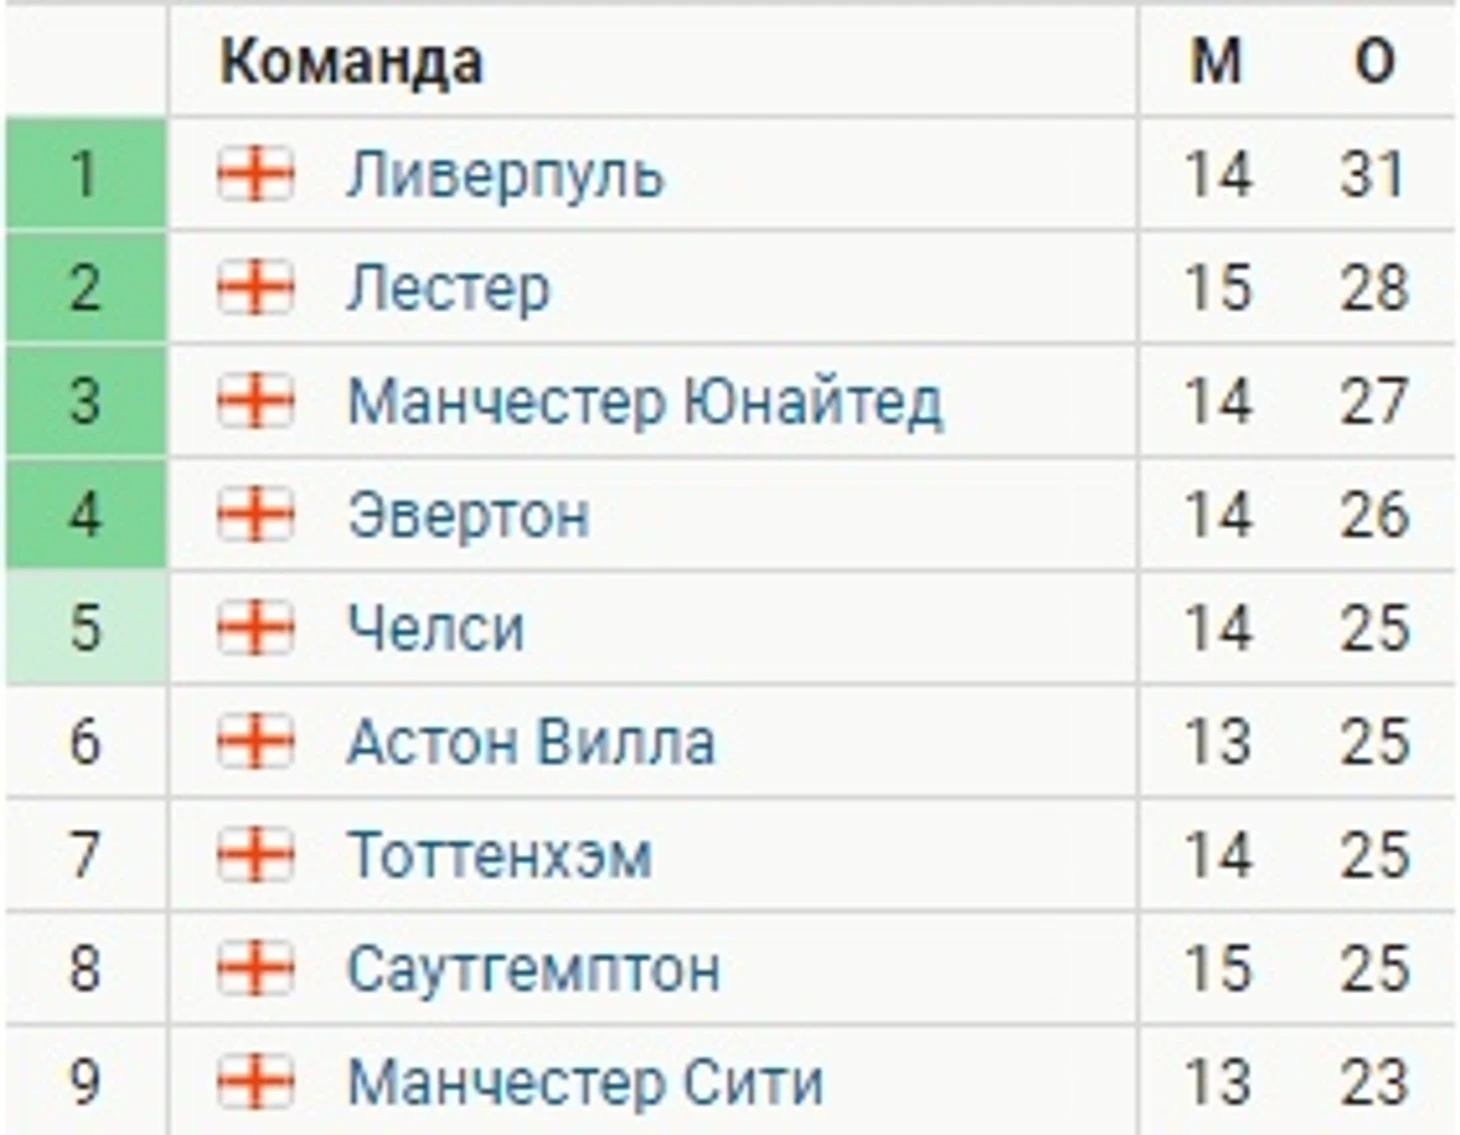Click the green position 1 cell
Screen dimensions: 1460x1135
pyautogui.click(x=86, y=174)
